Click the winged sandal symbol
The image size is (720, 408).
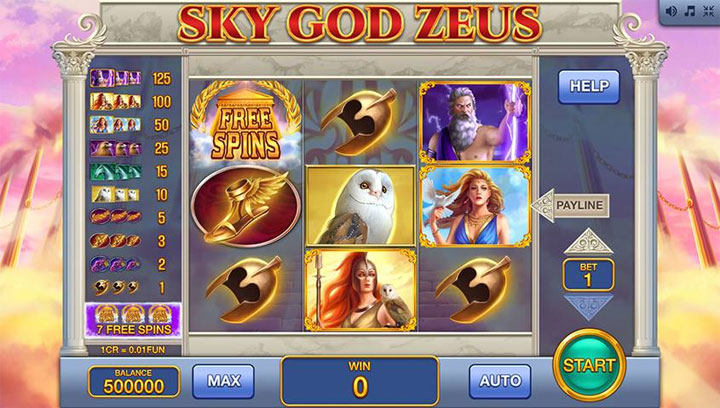[246, 206]
